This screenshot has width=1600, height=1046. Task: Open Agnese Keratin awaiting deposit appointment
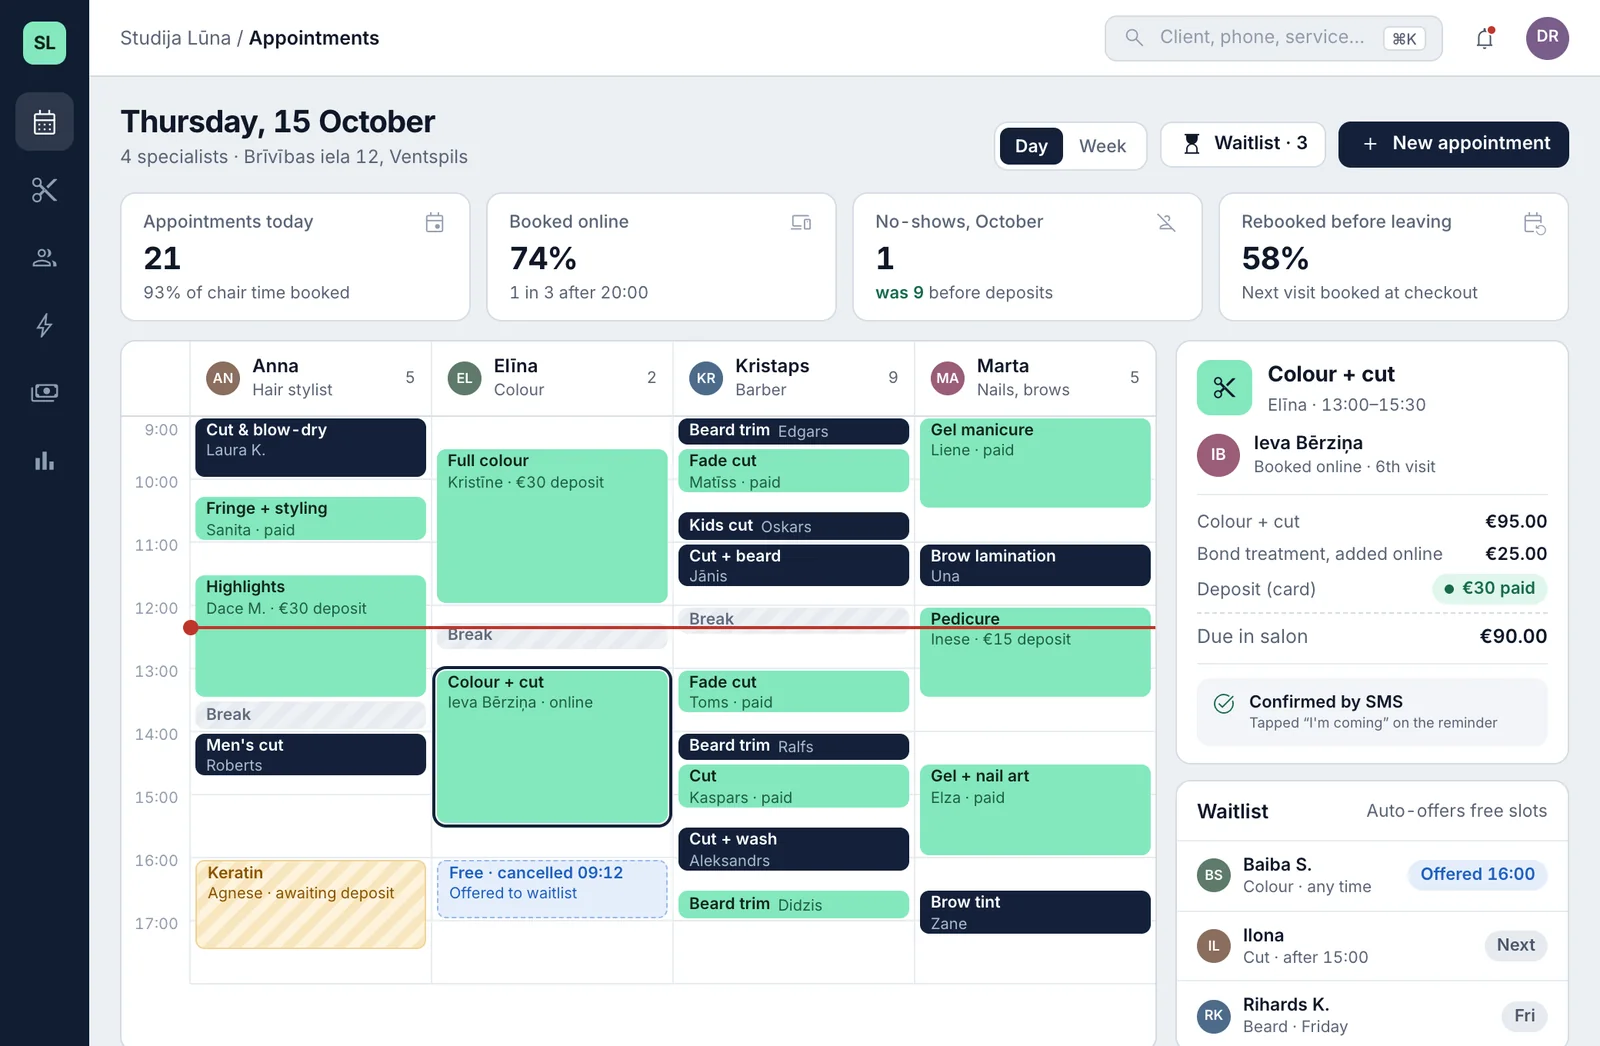pyautogui.click(x=310, y=904)
